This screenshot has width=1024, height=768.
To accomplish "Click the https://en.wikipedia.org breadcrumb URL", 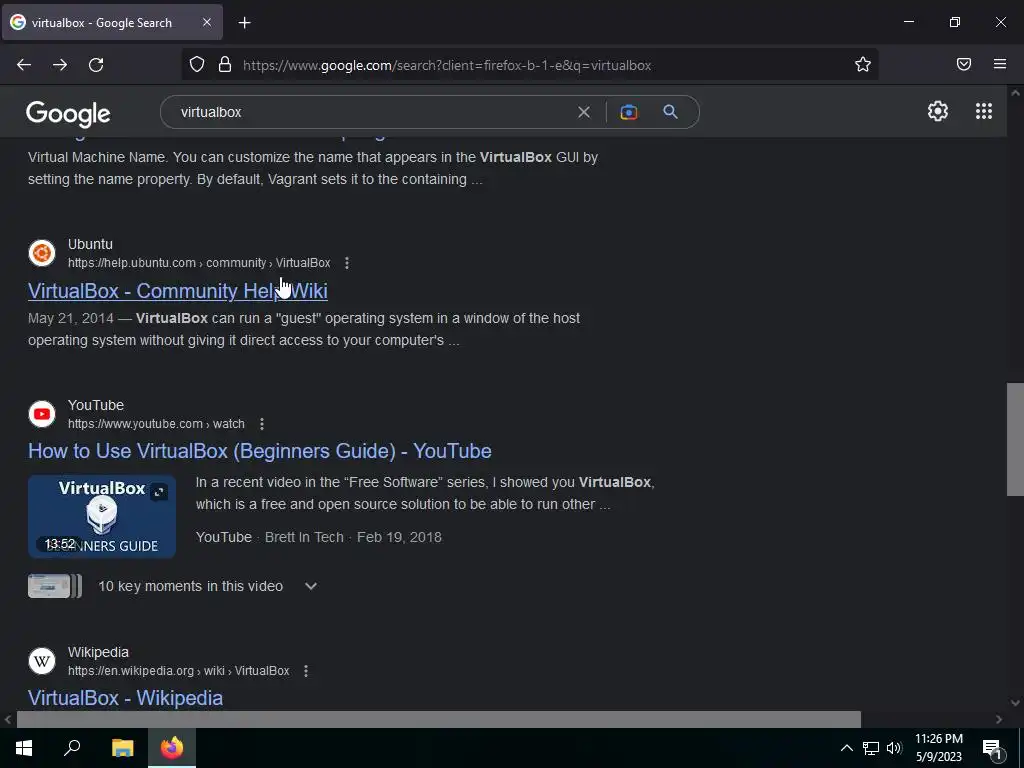I will pyautogui.click(x=178, y=671).
